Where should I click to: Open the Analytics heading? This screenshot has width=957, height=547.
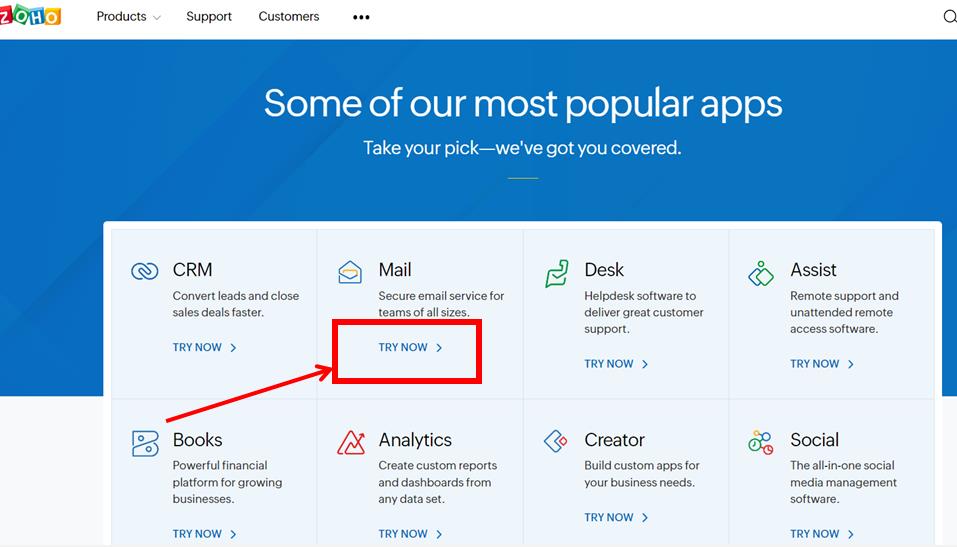[x=415, y=440]
